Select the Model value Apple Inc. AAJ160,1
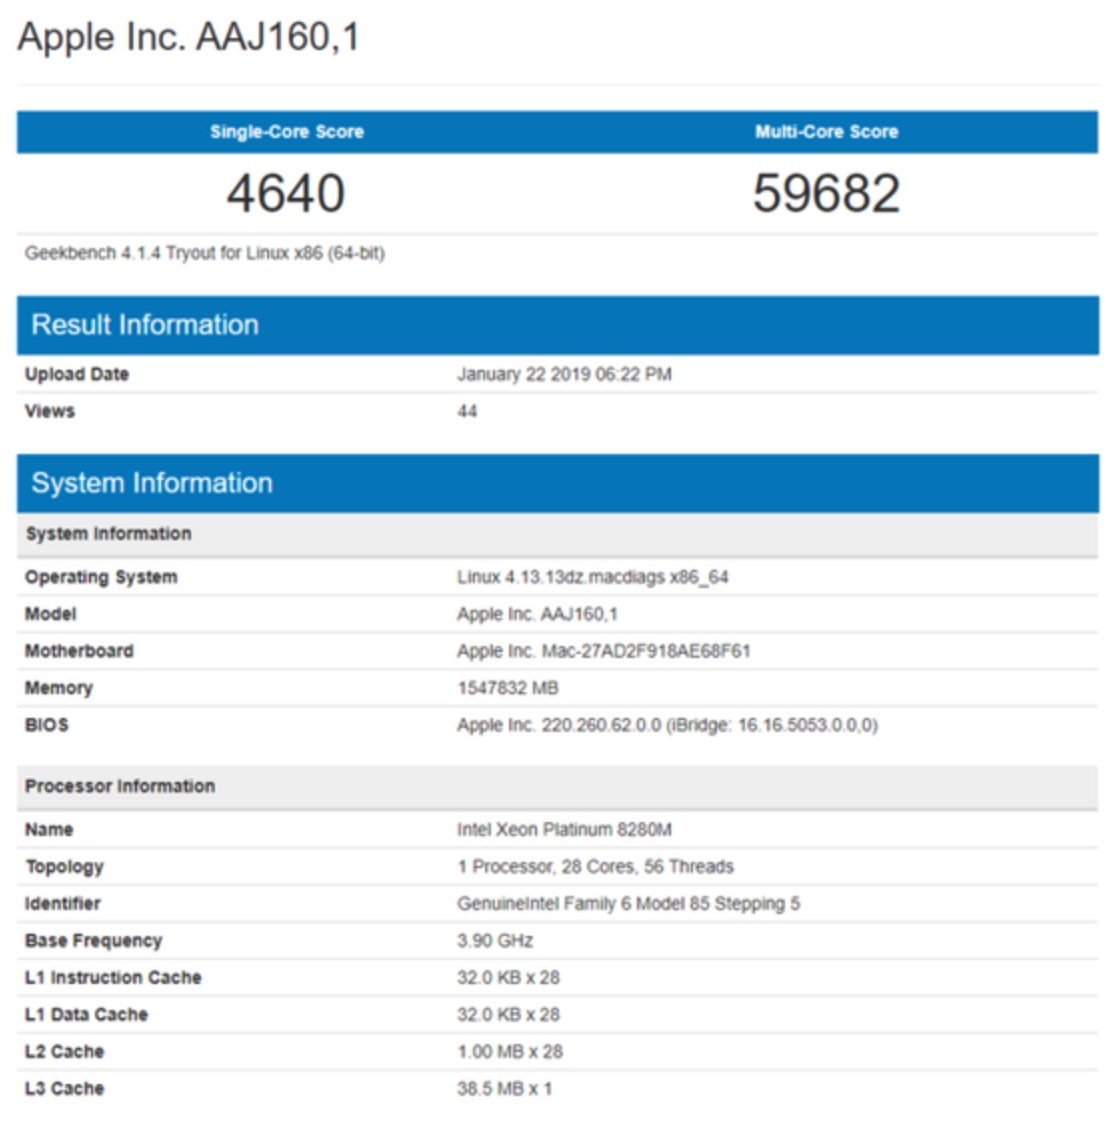1106x1130 pixels. tap(538, 614)
